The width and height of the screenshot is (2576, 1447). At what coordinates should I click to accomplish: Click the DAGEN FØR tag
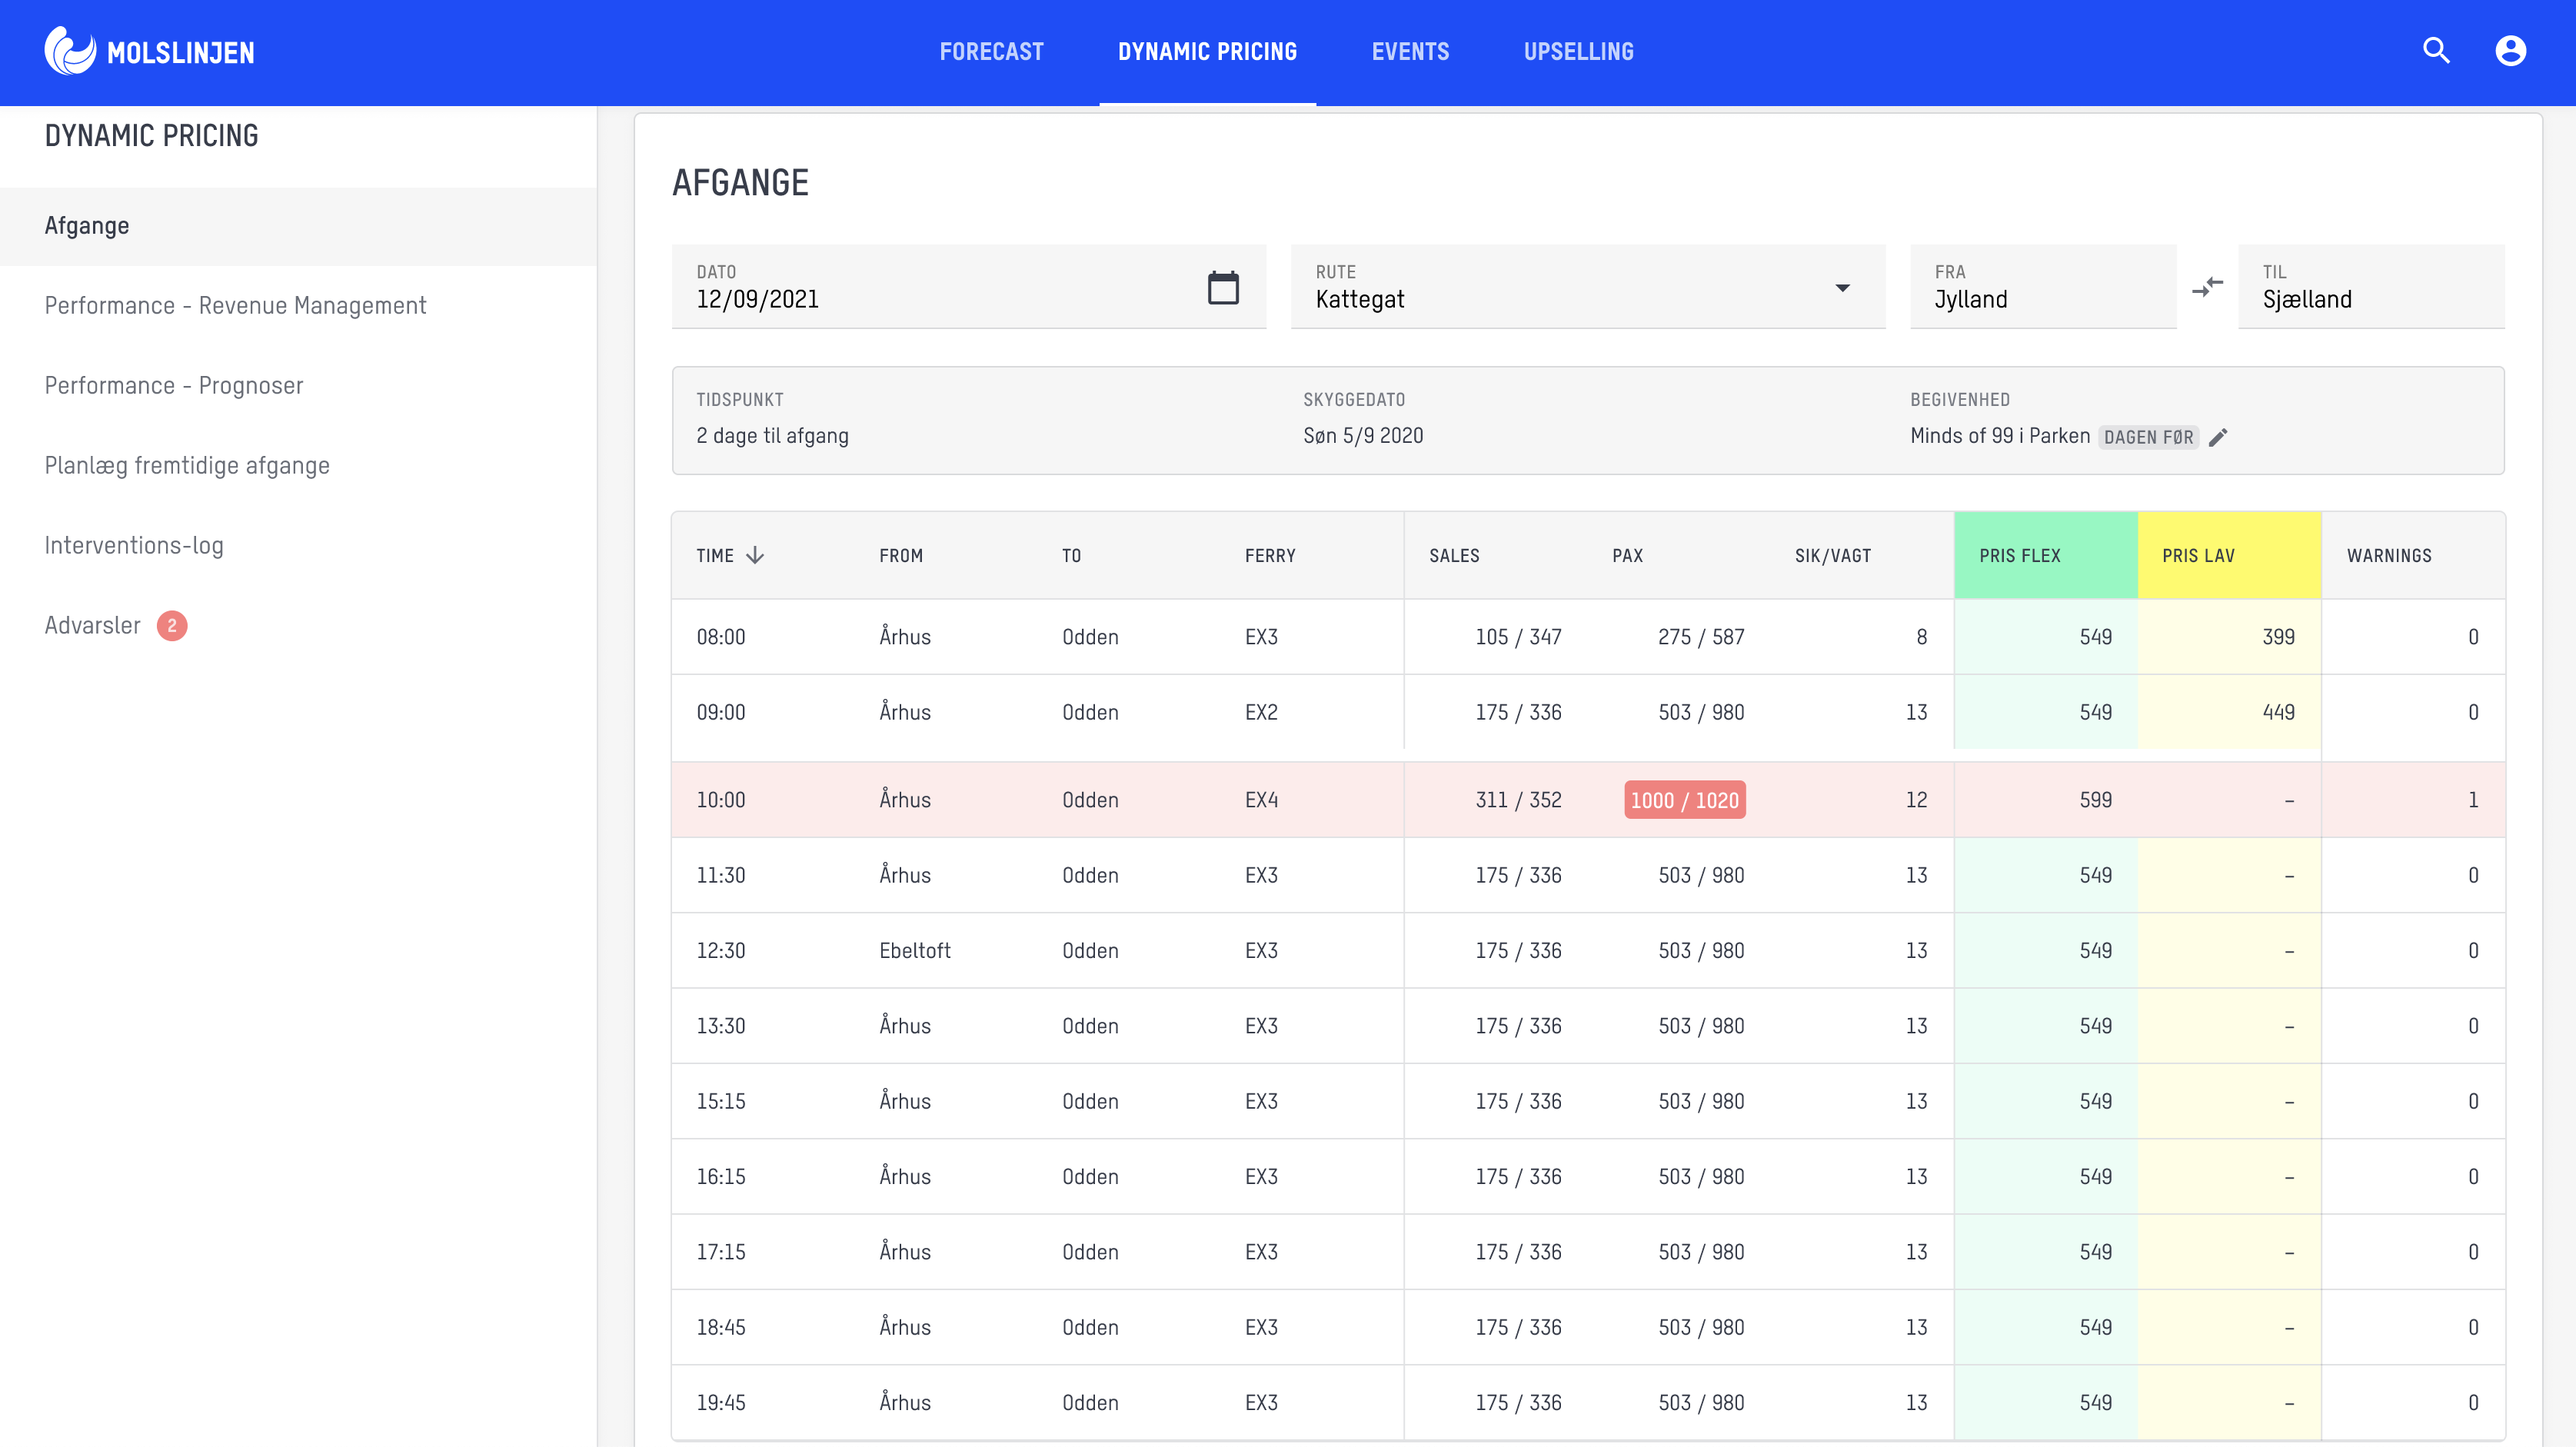pyautogui.click(x=2148, y=437)
